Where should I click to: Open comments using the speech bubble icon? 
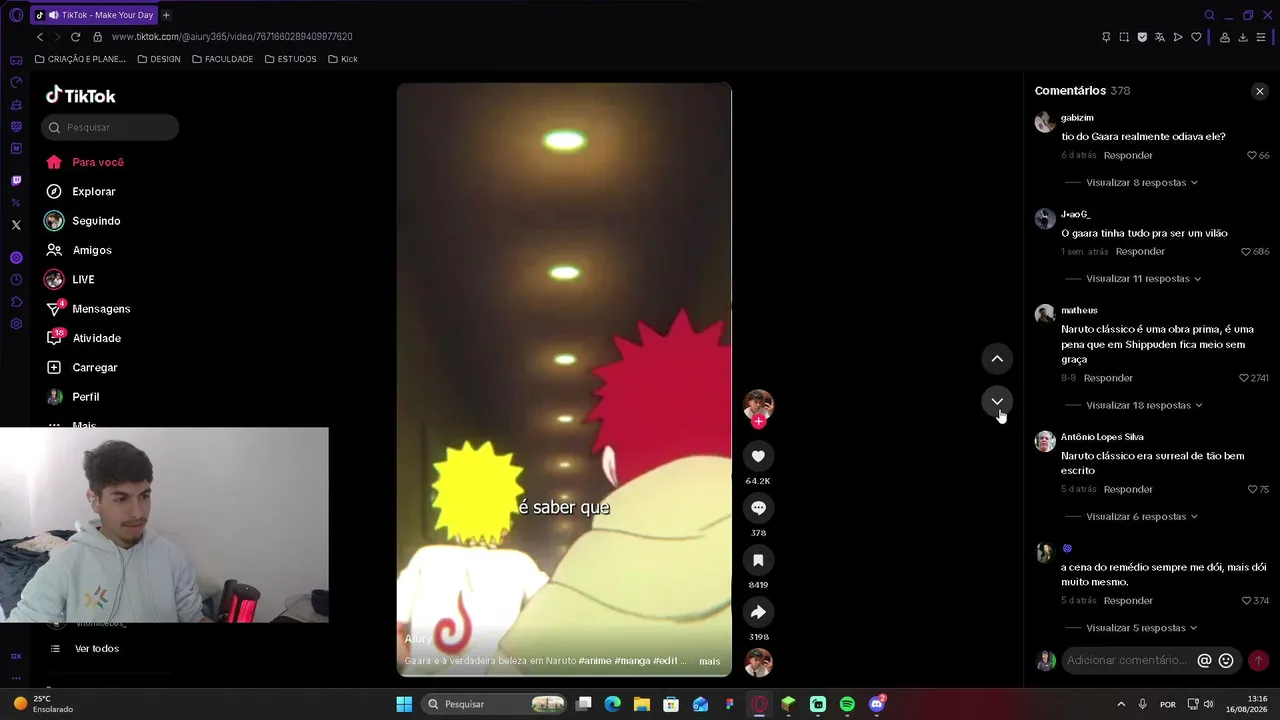(758, 508)
